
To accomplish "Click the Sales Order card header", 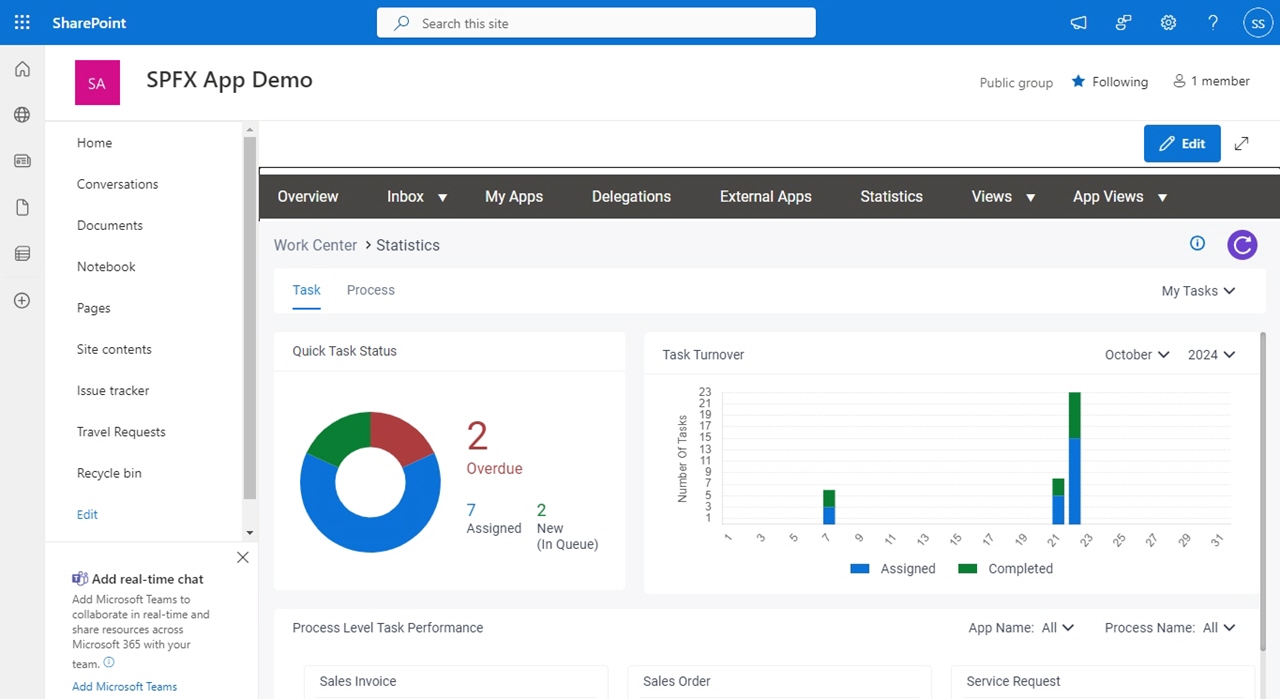I will tap(779, 681).
